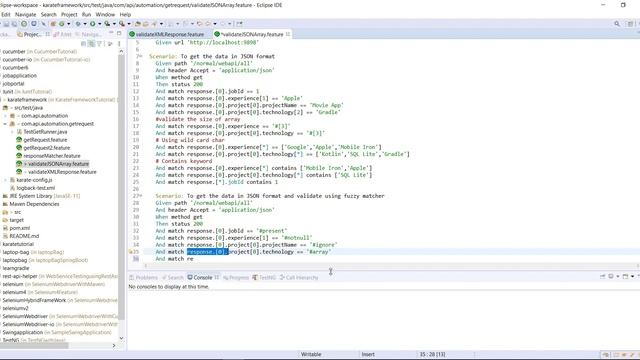Switch to the Call Hierarchy tab
Screen dimensions: 640x360
coord(299,278)
